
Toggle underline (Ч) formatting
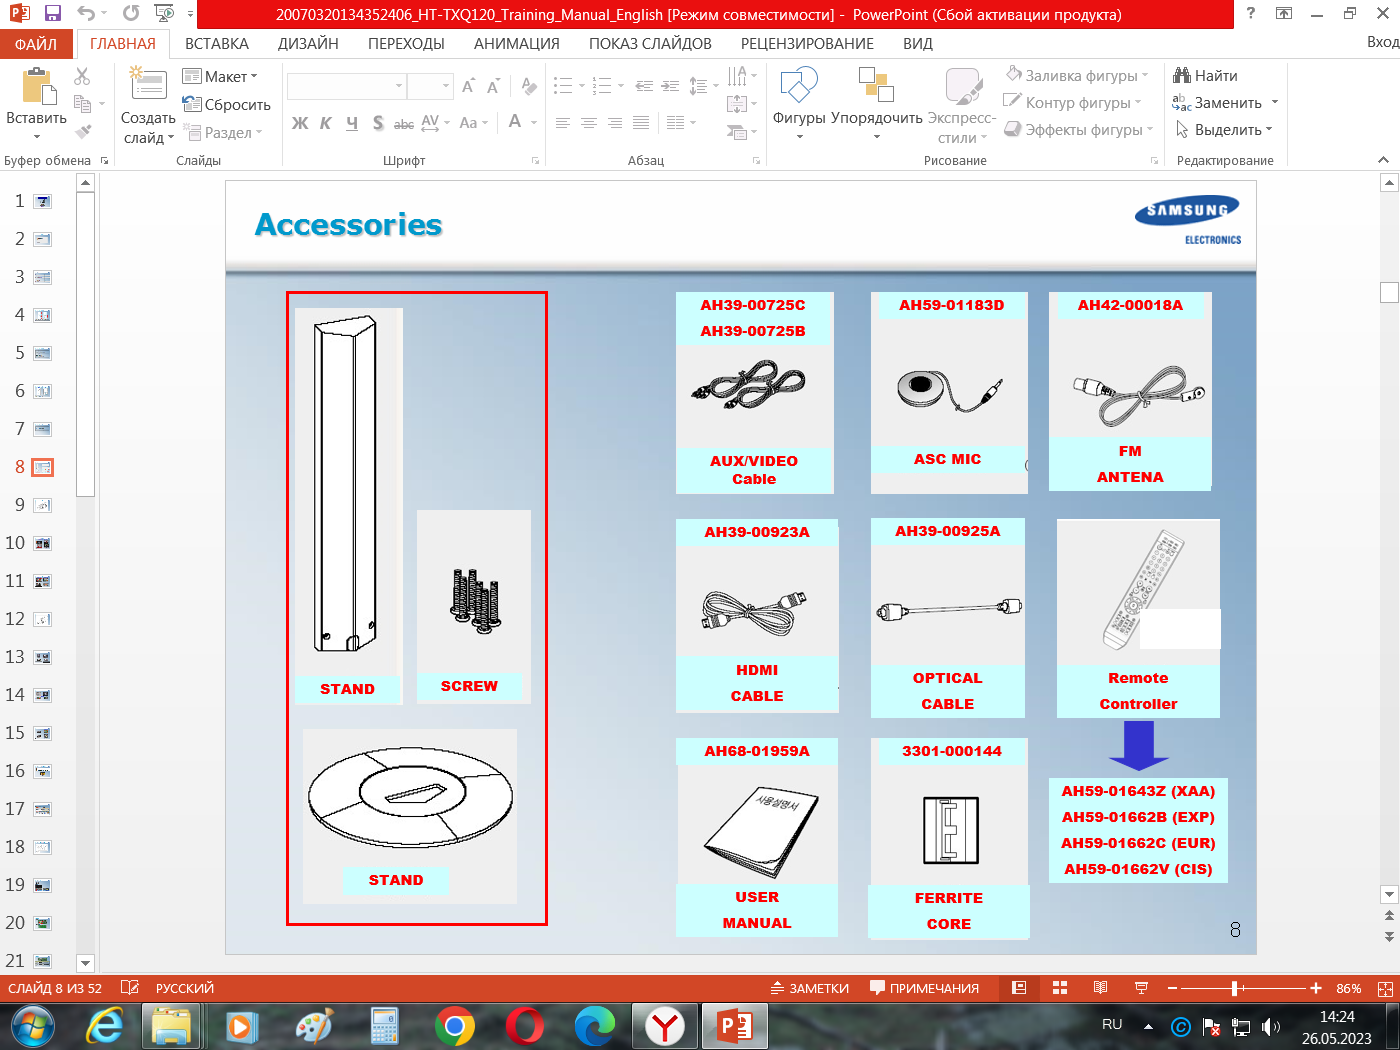click(x=352, y=123)
